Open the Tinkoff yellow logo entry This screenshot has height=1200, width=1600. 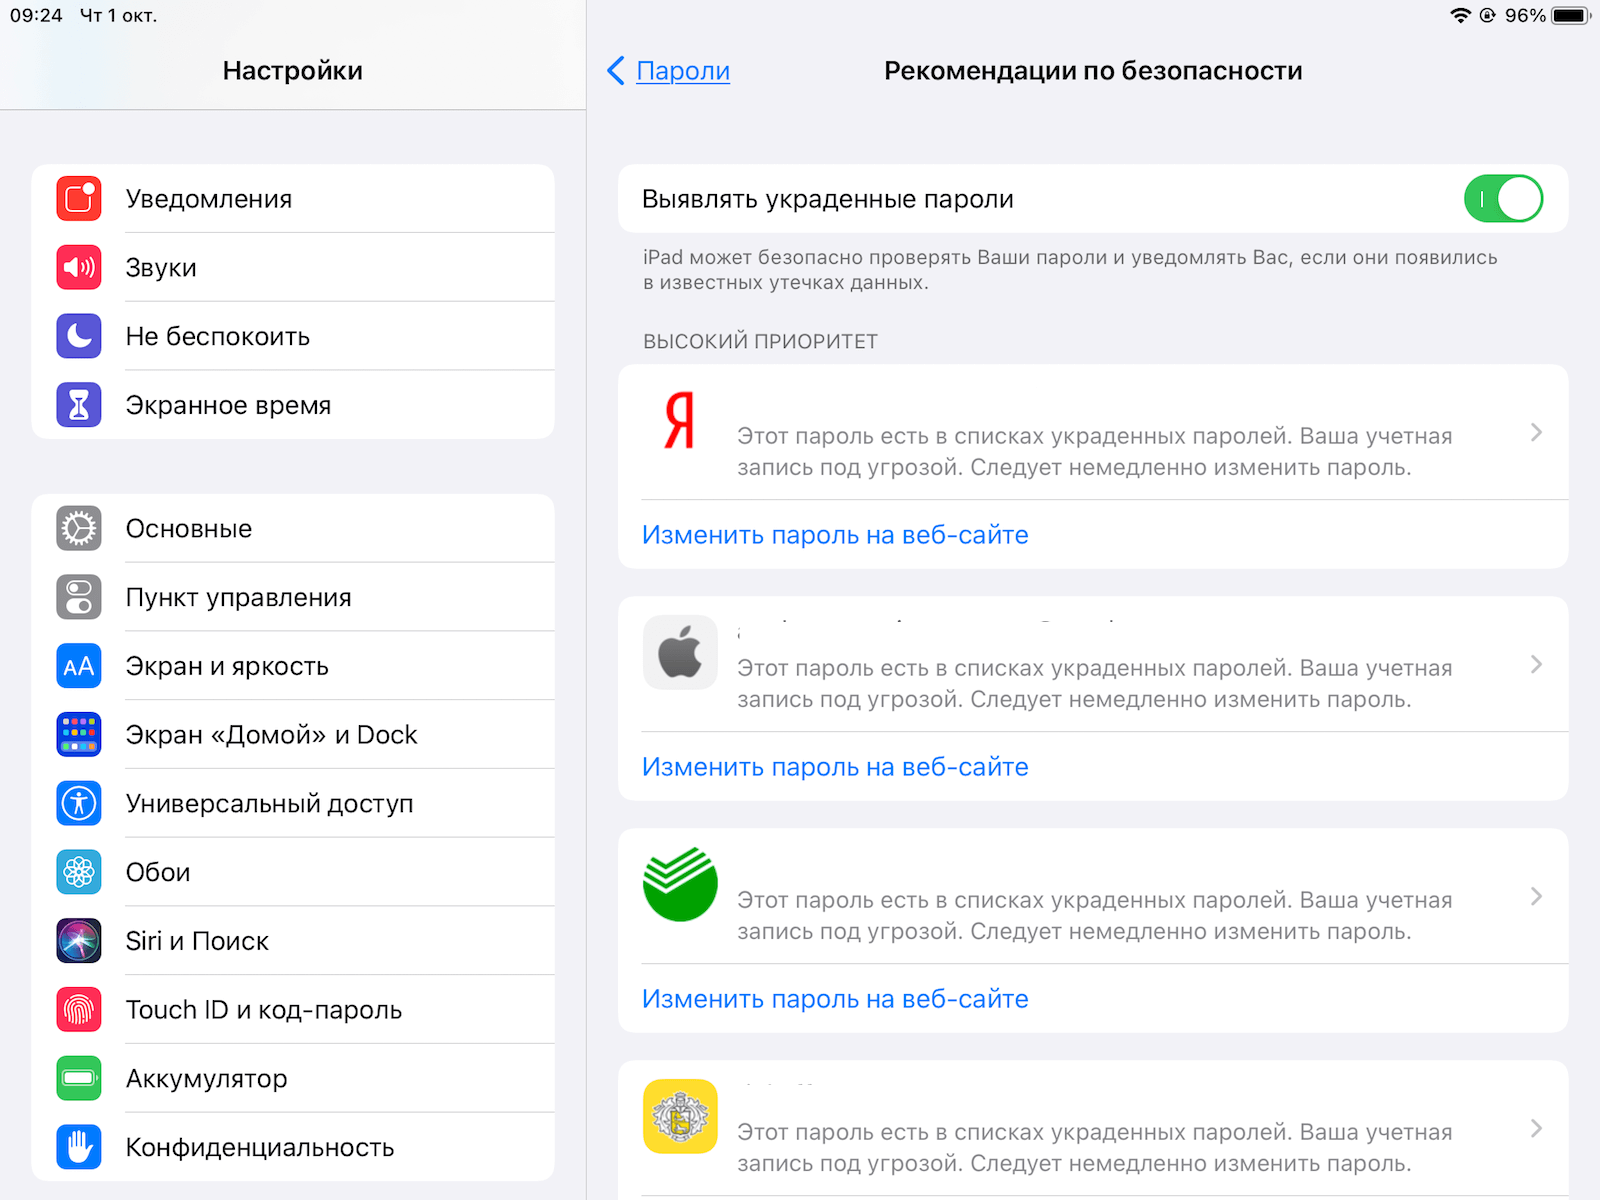click(1093, 1128)
